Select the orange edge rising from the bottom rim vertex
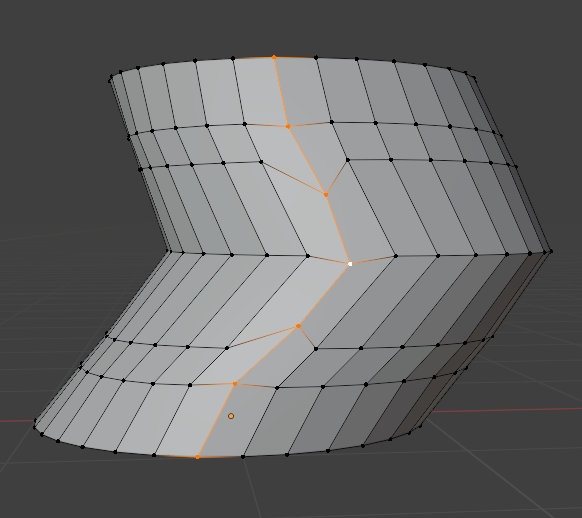This screenshot has height=518, width=582. pyautogui.click(x=216, y=420)
